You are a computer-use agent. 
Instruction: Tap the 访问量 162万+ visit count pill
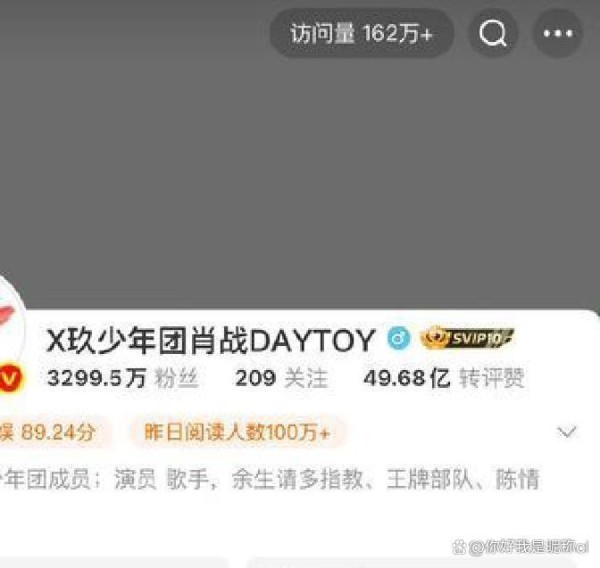[x=362, y=33]
